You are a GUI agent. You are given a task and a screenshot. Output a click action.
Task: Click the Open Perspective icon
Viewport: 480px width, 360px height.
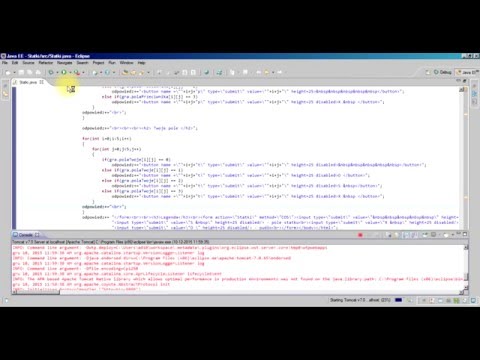[x=428, y=72]
